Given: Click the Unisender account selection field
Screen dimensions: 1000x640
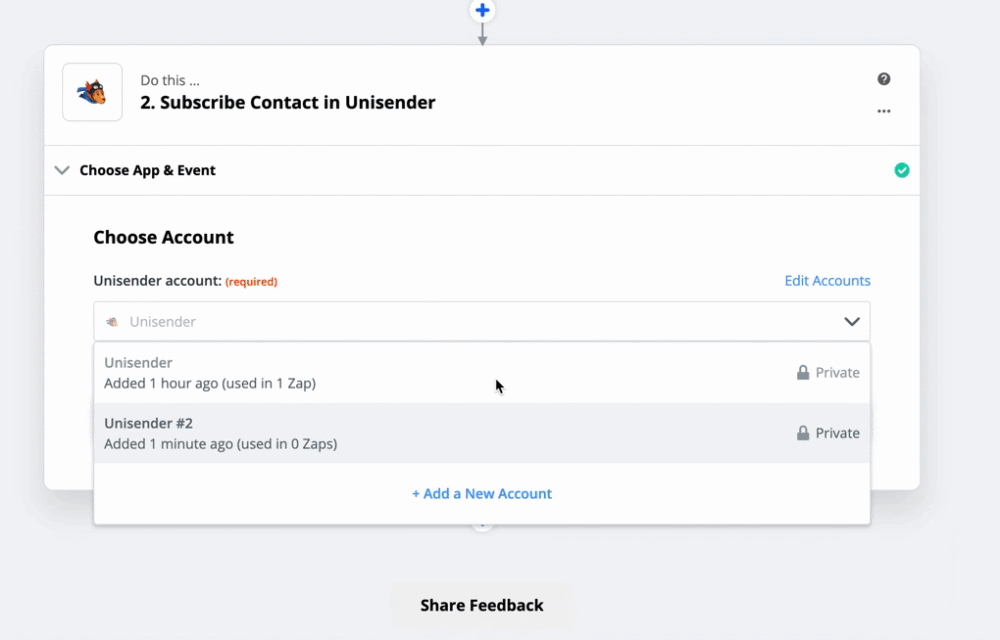Looking at the screenshot, I should [482, 321].
